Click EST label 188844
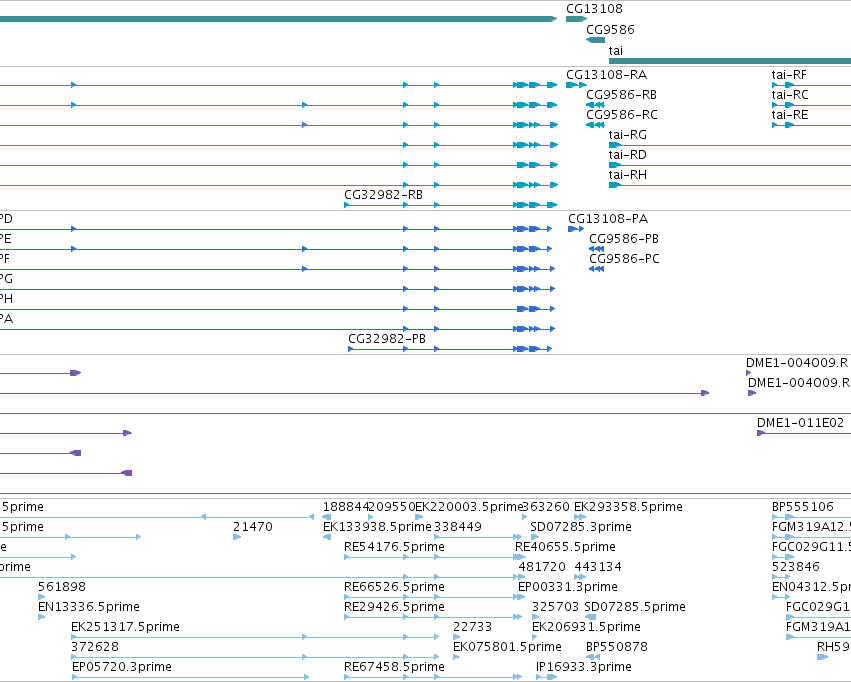Viewport: 851px width, 682px height. click(x=346, y=507)
